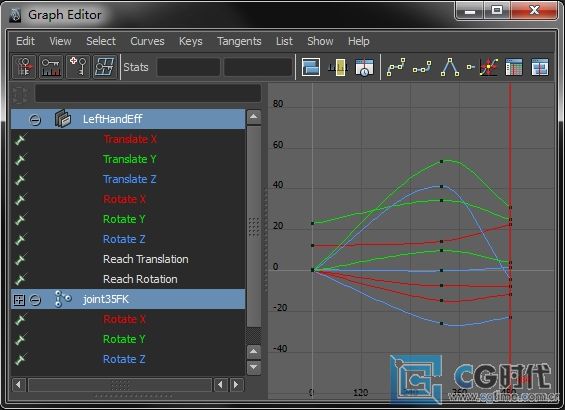Apply Linear tangents icon
Viewport: 565px width, 410px height.
(x=450, y=67)
